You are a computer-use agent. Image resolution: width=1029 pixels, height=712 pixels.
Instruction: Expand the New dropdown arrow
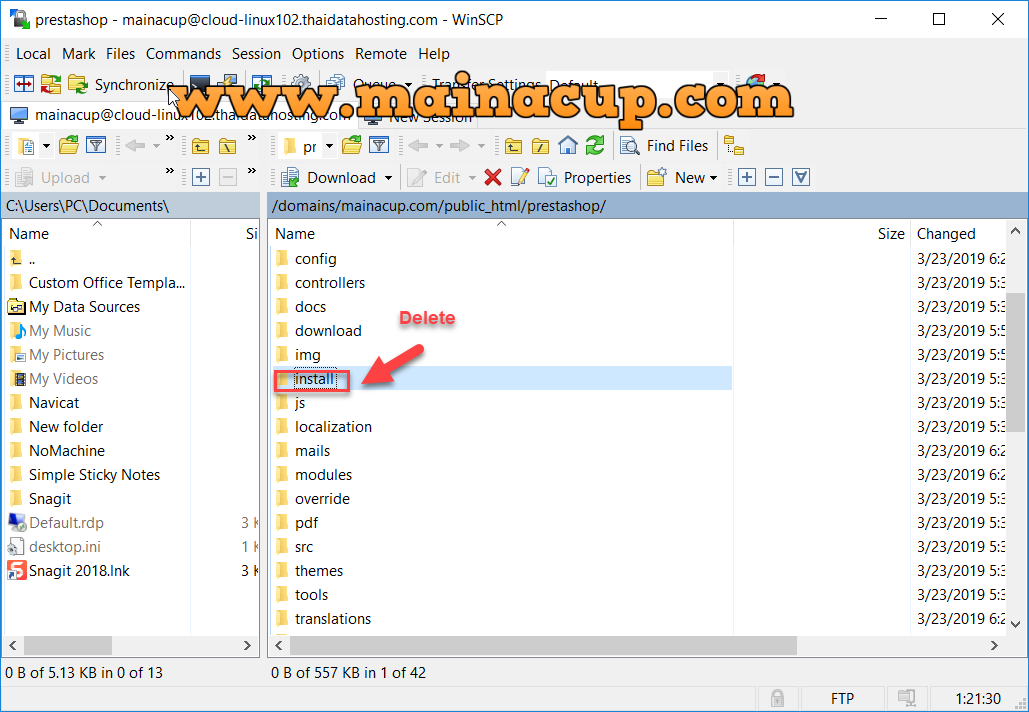pos(713,178)
